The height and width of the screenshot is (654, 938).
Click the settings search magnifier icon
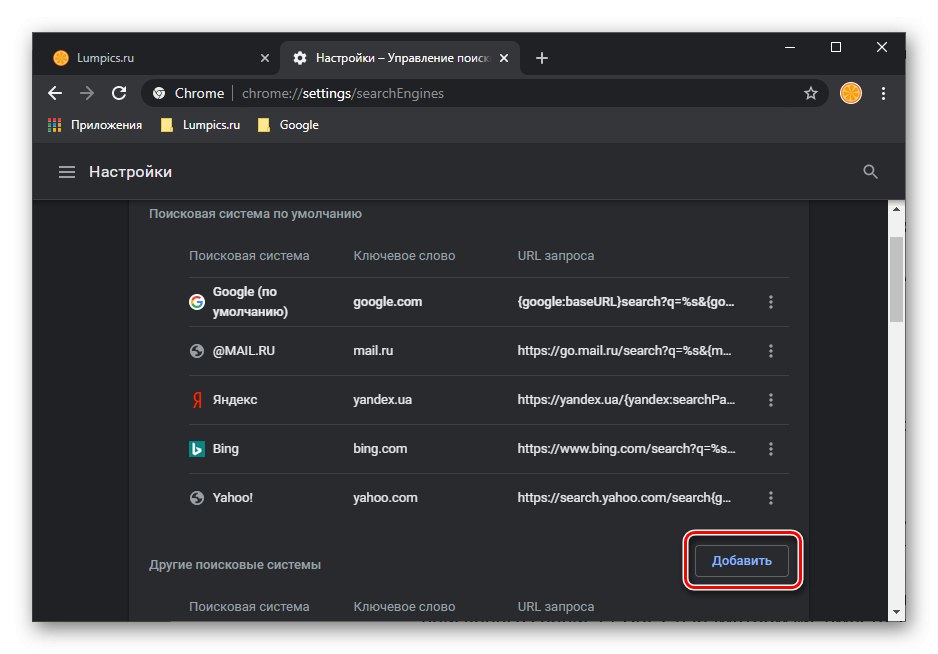tap(870, 172)
